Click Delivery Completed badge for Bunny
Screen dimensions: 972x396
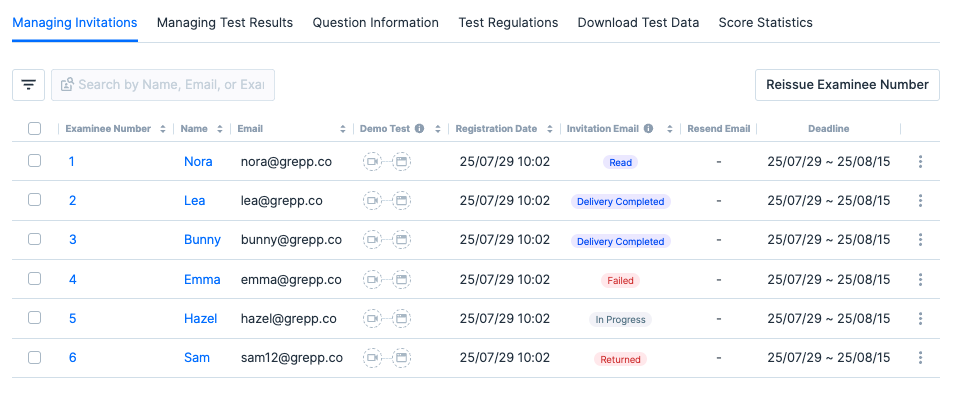pos(621,241)
